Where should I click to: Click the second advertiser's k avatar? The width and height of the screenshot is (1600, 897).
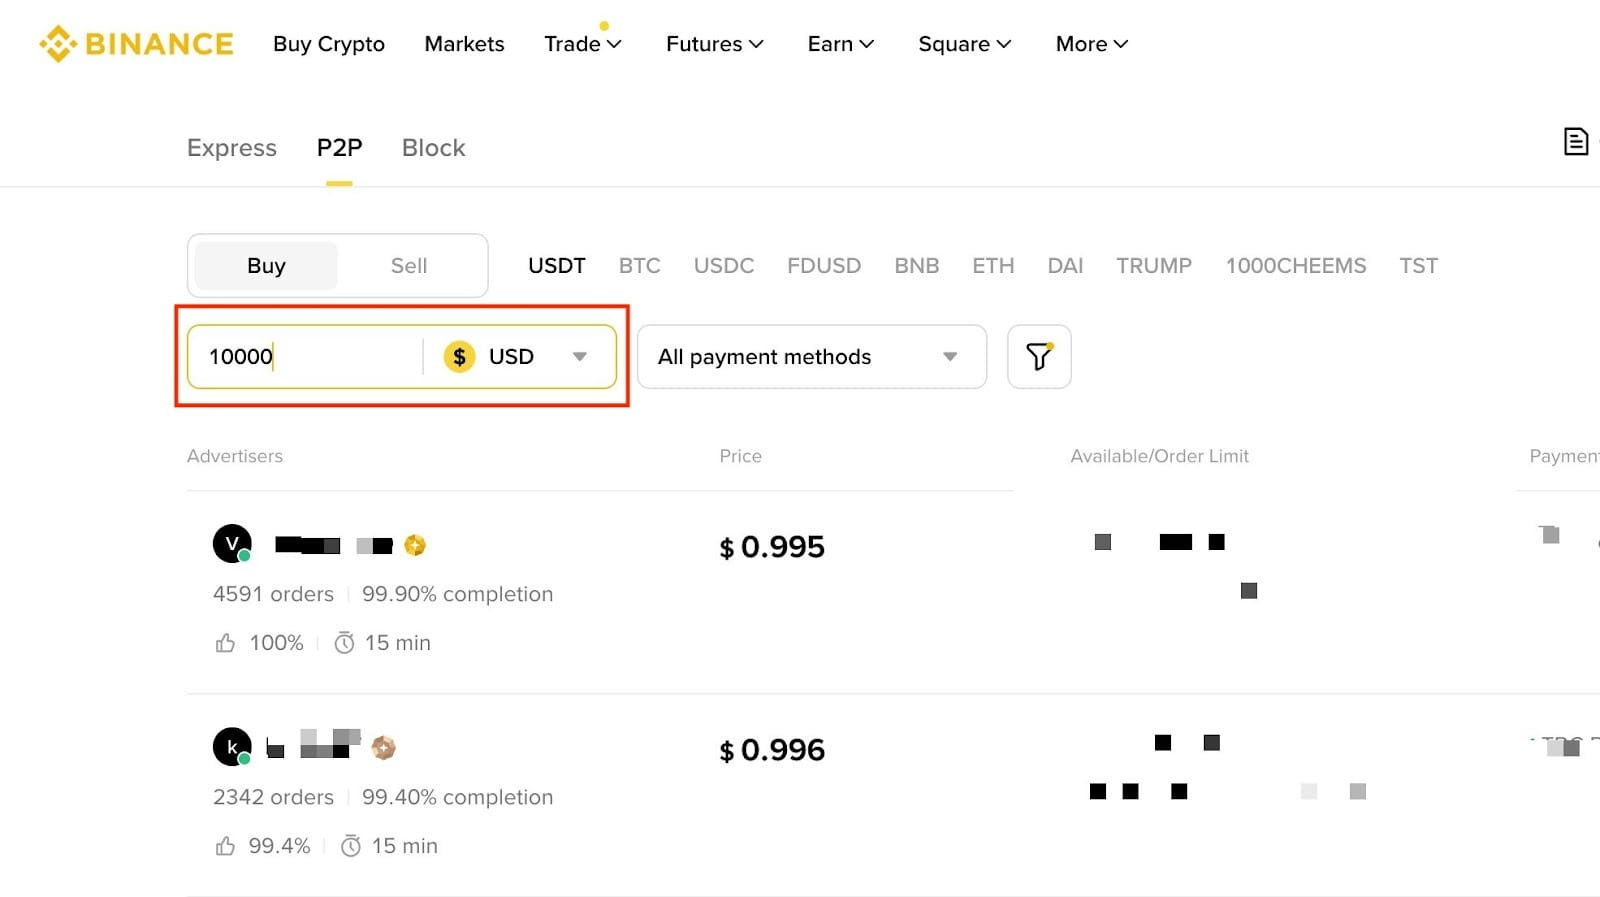click(232, 747)
